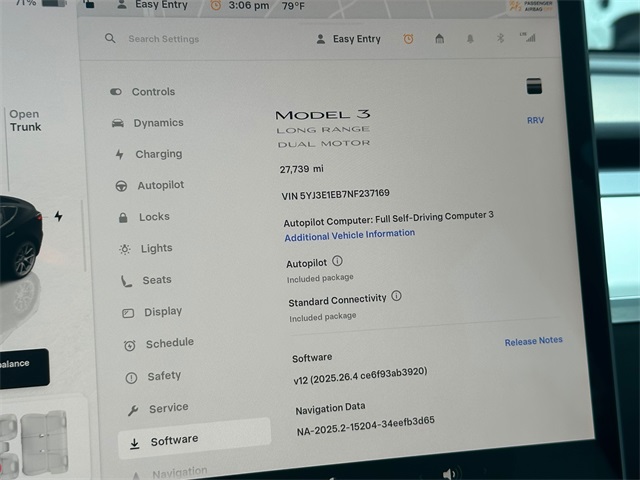This screenshot has height=480, width=640.
Task: Open the Dynamics settings menu
Action: [148, 123]
